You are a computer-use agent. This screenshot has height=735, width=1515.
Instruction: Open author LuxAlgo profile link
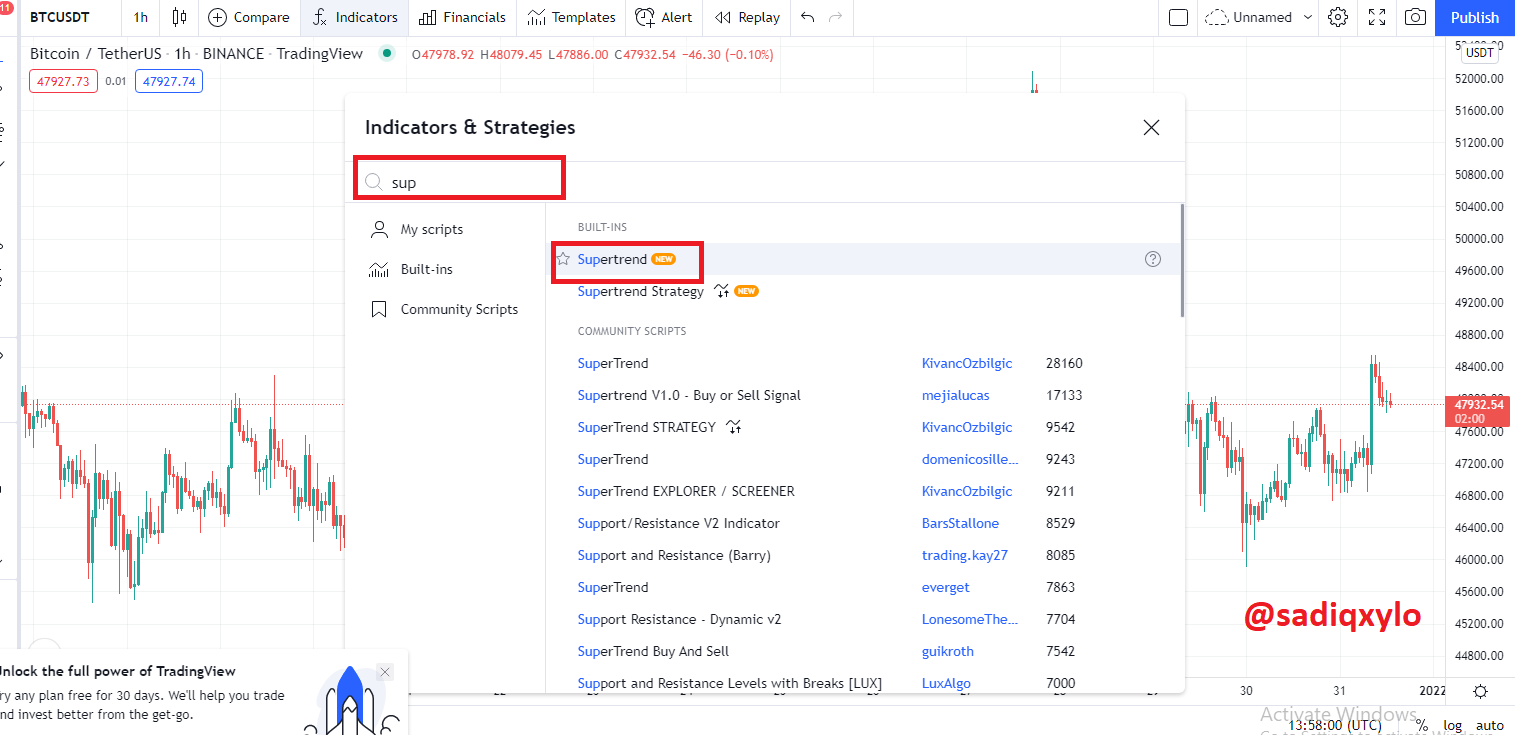point(946,683)
